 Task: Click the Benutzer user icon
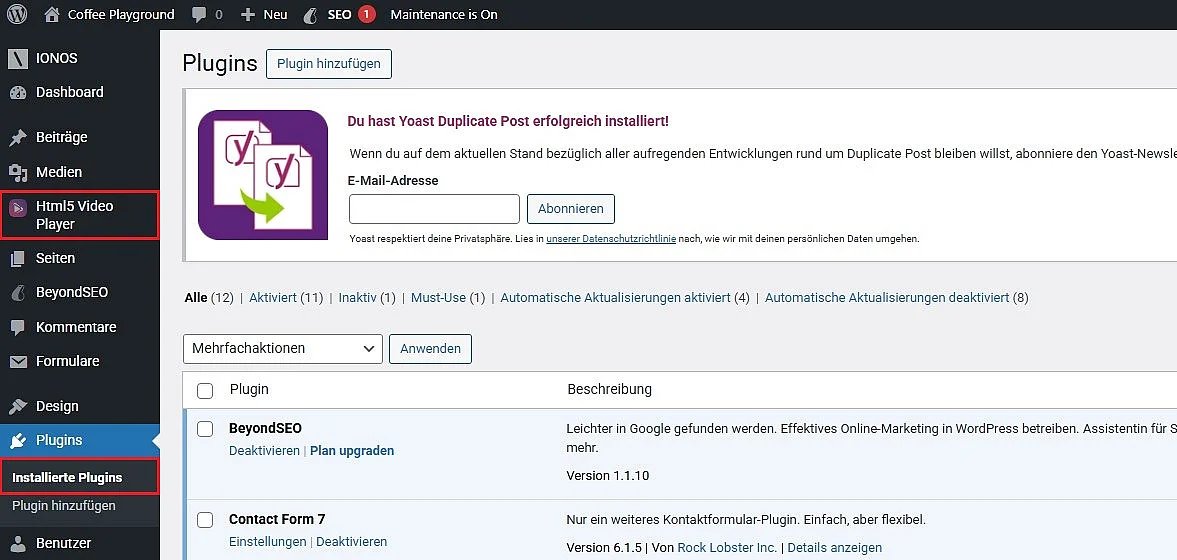[x=18, y=543]
